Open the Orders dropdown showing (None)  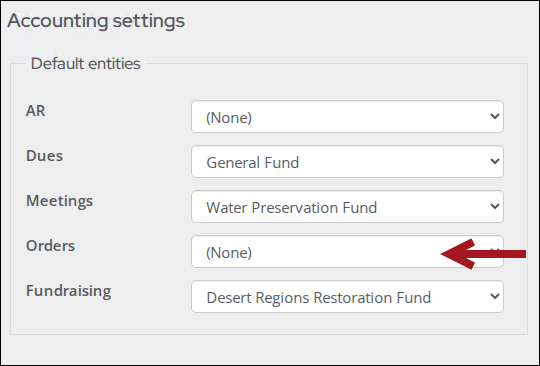(x=347, y=252)
